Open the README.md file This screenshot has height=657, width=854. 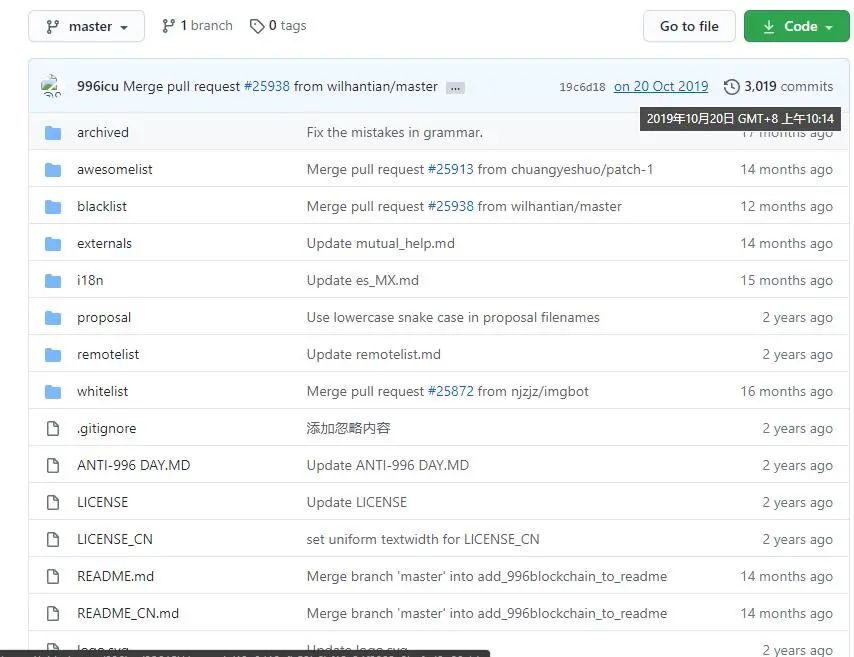115,576
